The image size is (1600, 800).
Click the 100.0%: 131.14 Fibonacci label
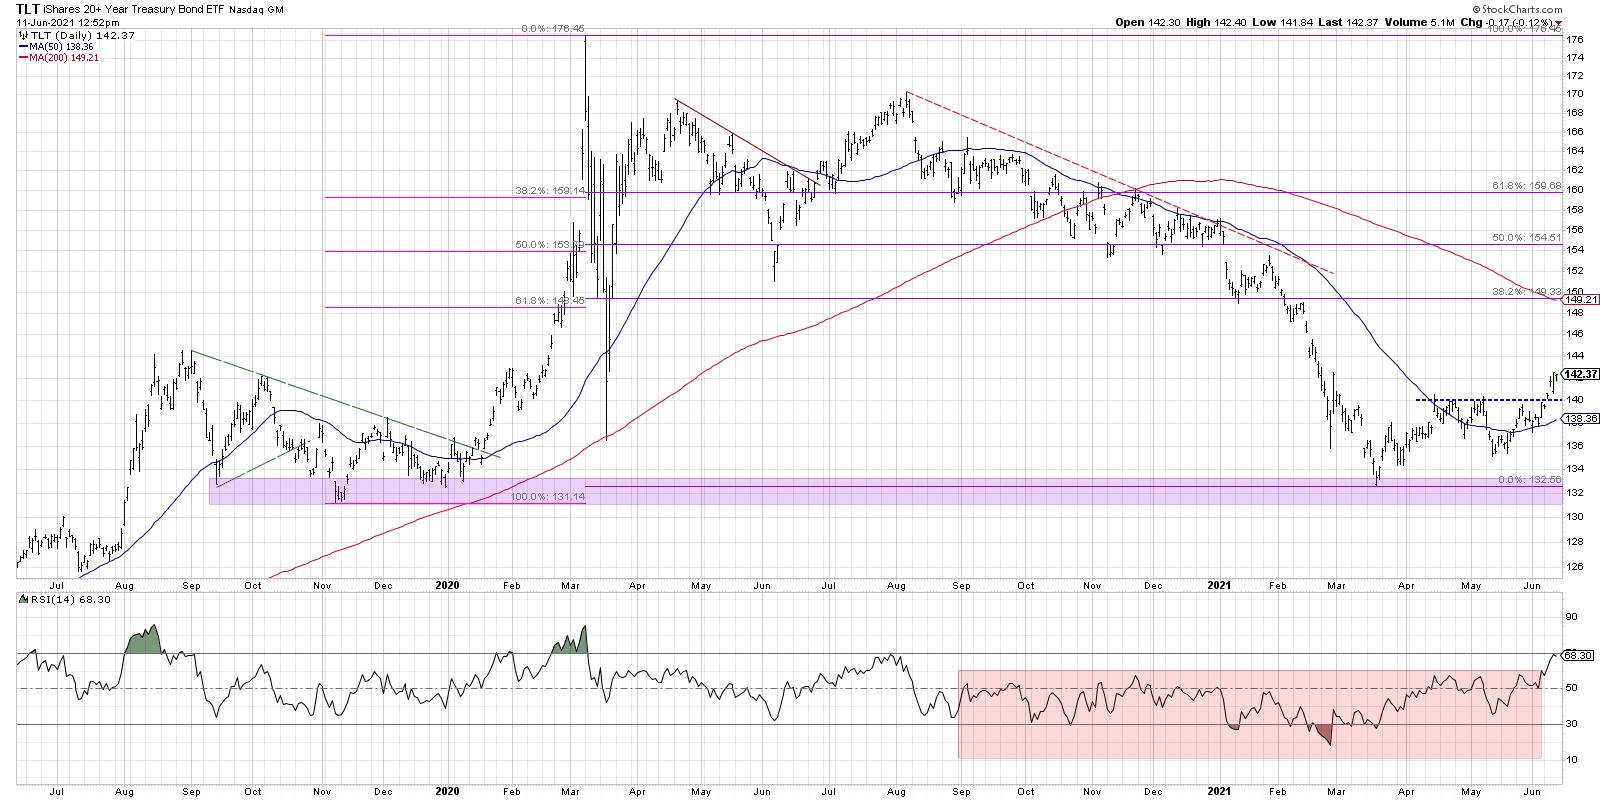click(x=547, y=497)
